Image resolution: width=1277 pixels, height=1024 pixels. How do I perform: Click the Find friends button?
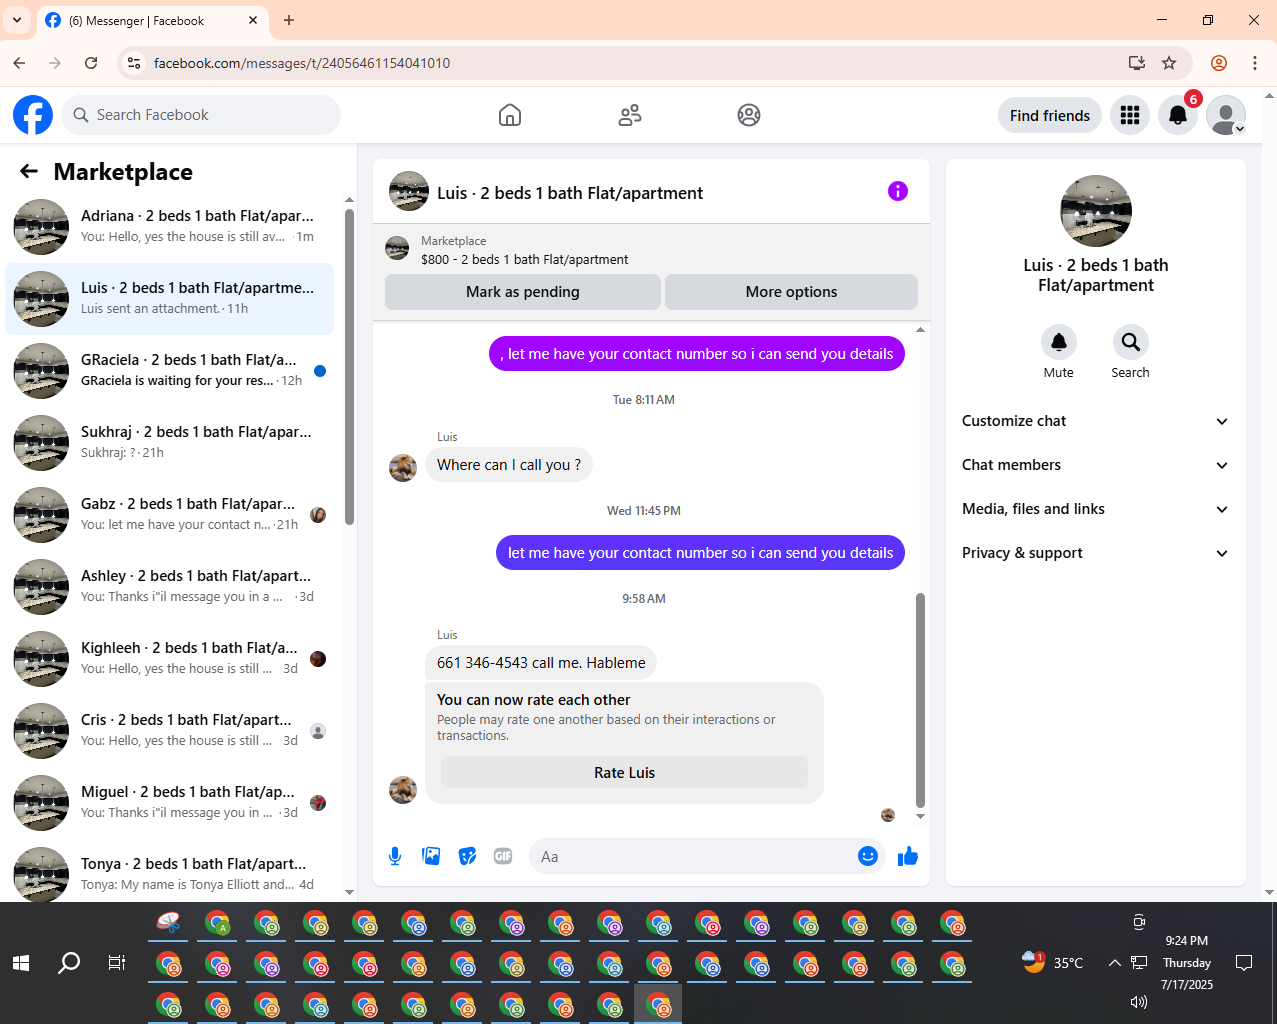1050,115
